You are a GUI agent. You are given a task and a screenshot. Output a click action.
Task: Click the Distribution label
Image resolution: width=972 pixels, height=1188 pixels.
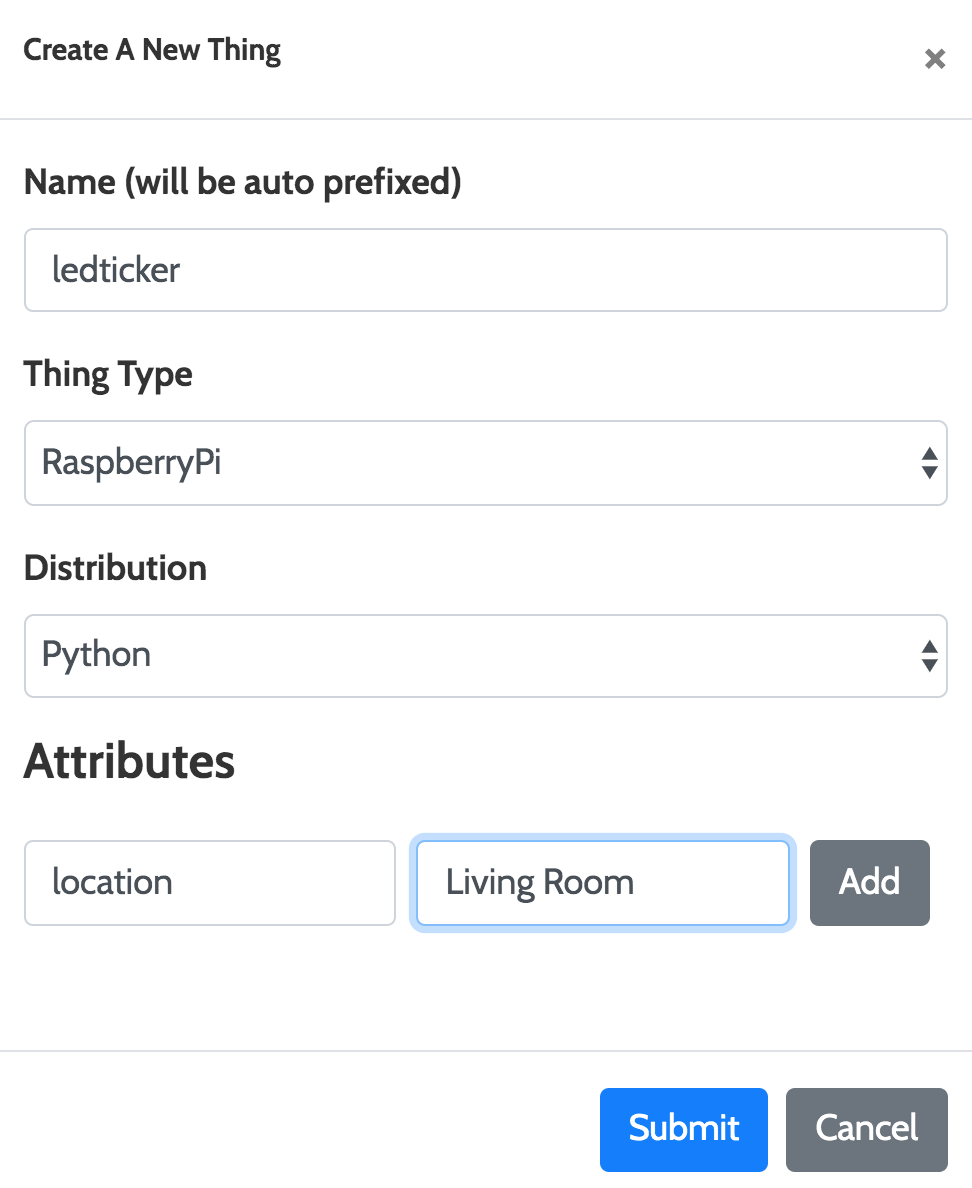(x=115, y=568)
